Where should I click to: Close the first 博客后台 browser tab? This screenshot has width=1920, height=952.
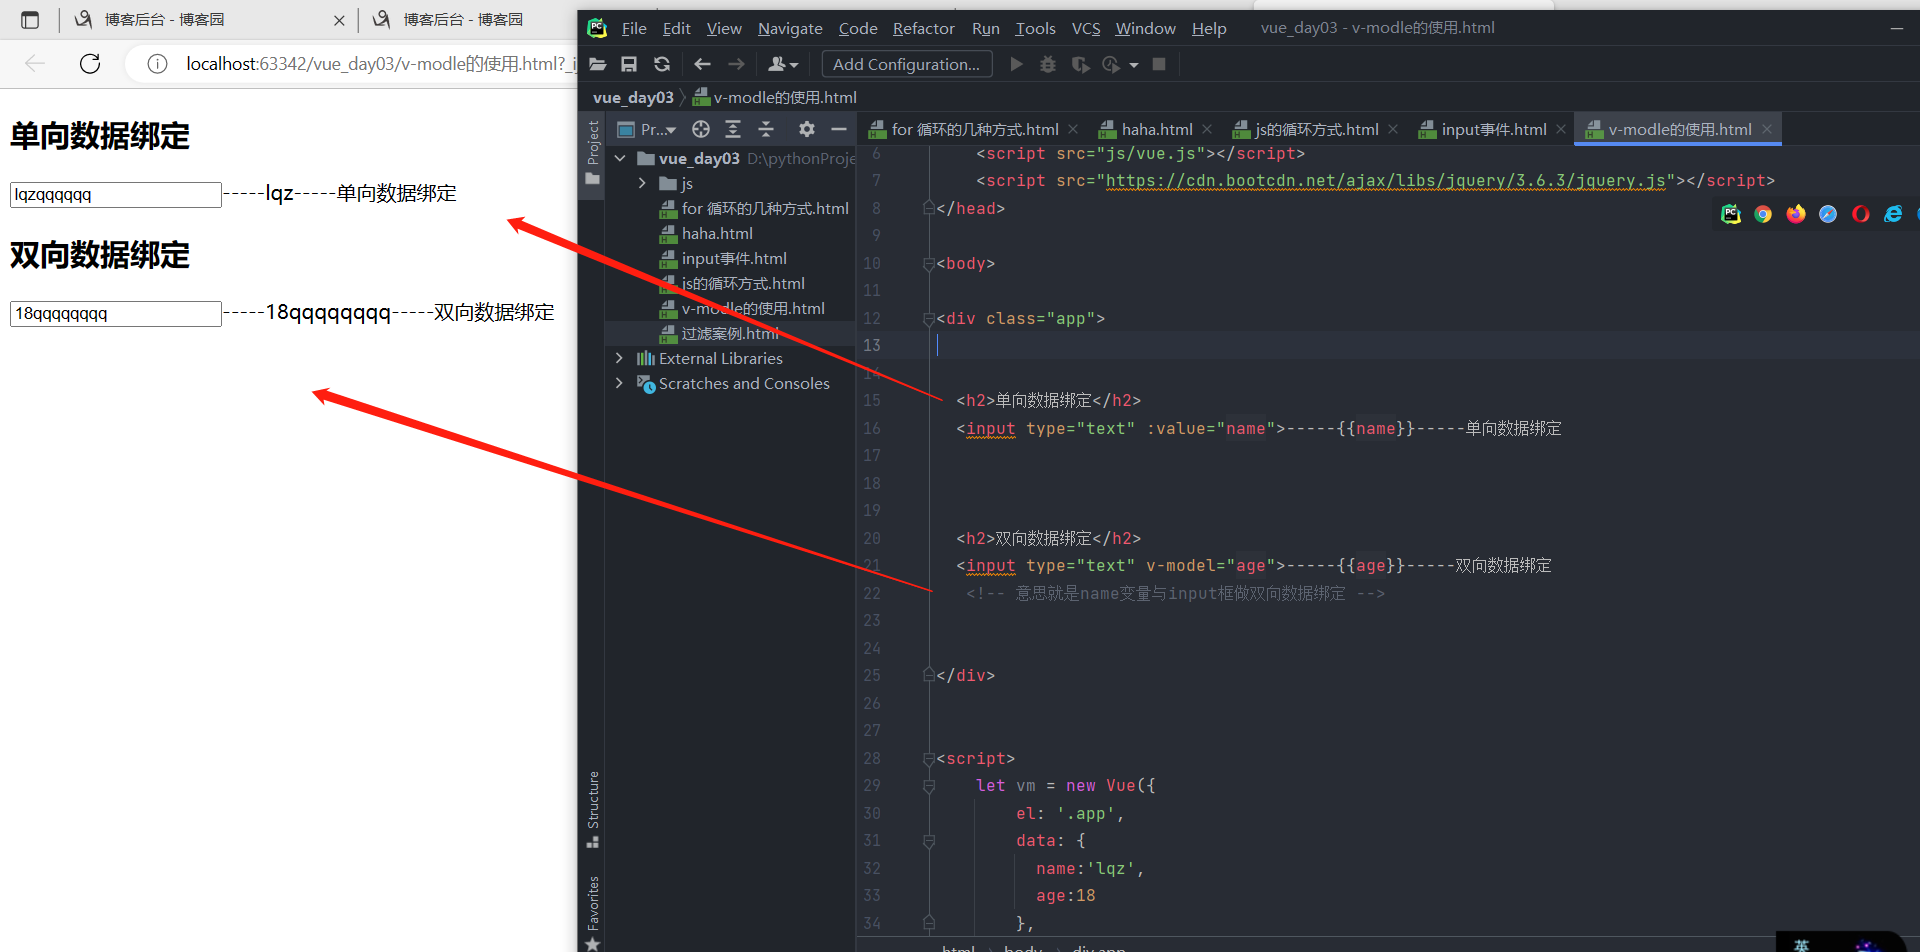(339, 20)
